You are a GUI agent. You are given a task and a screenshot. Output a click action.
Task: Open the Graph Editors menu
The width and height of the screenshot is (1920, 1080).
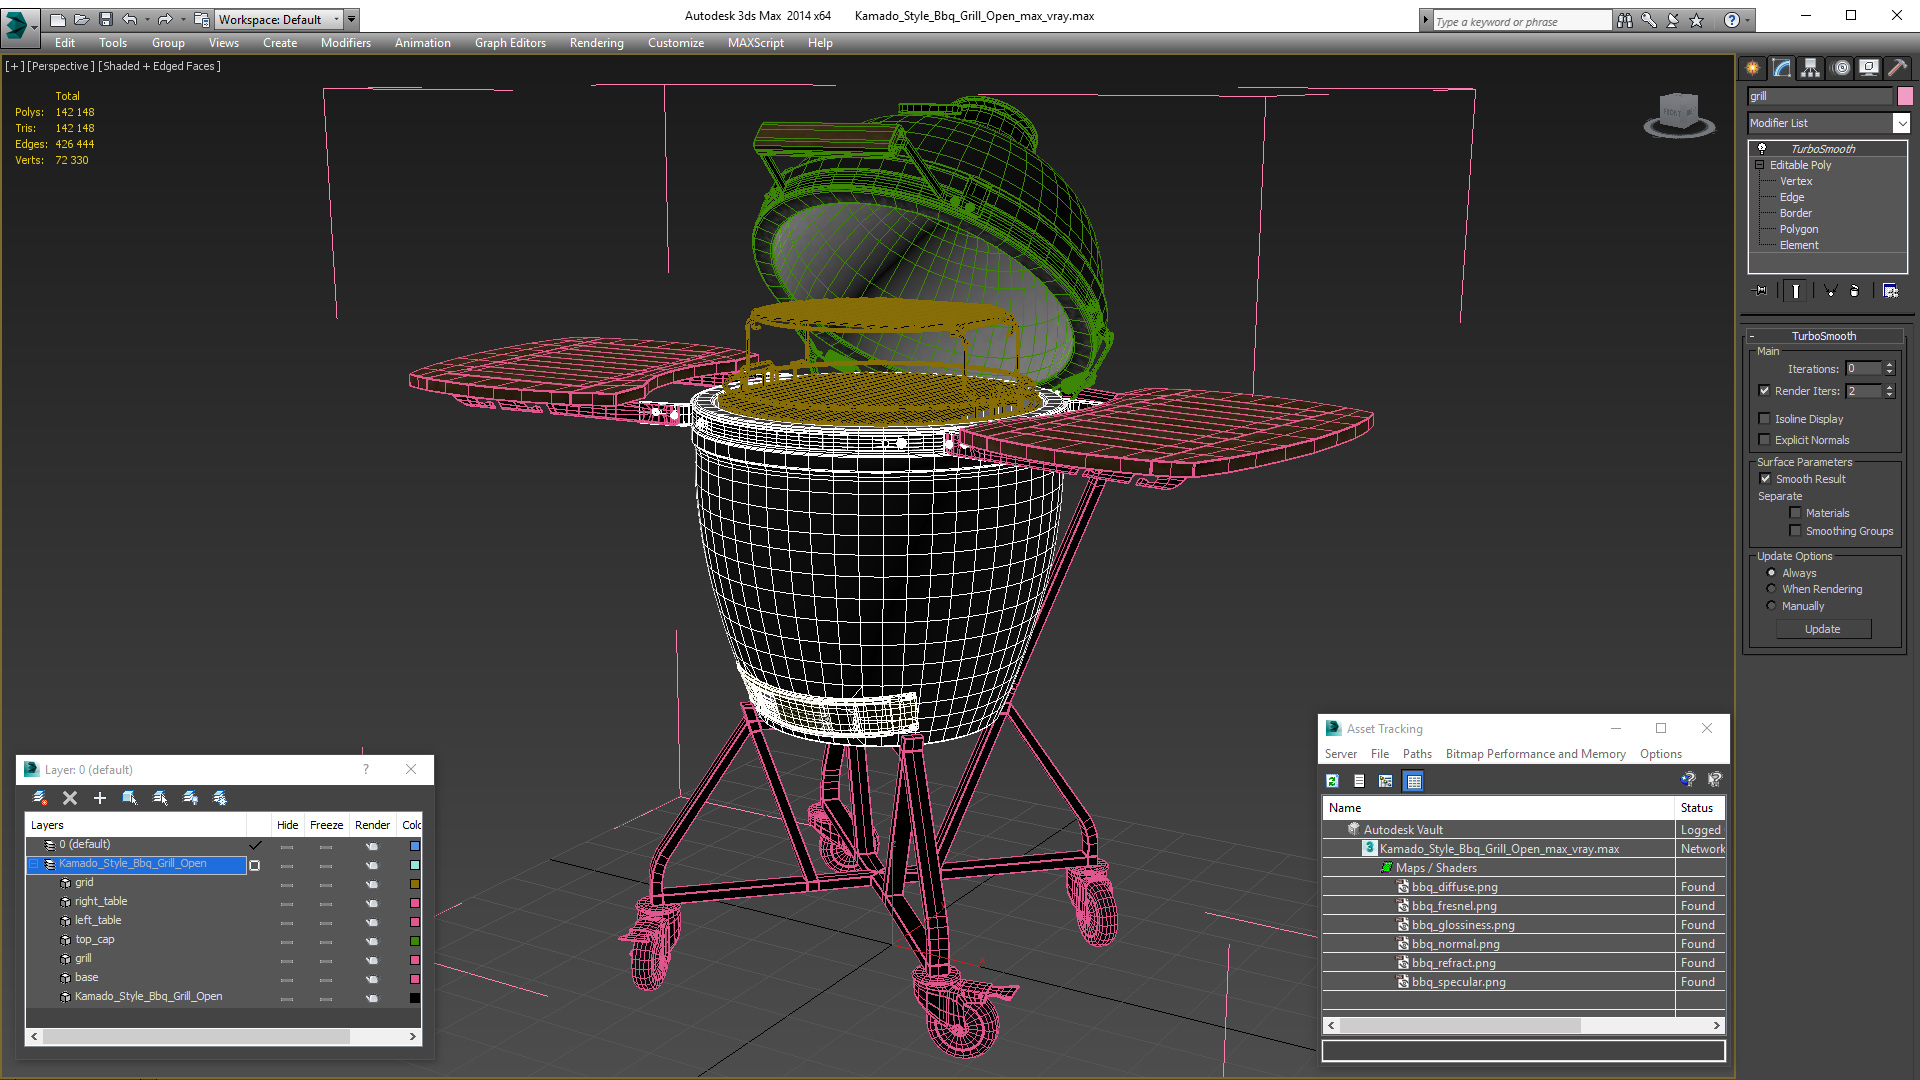coord(510,43)
